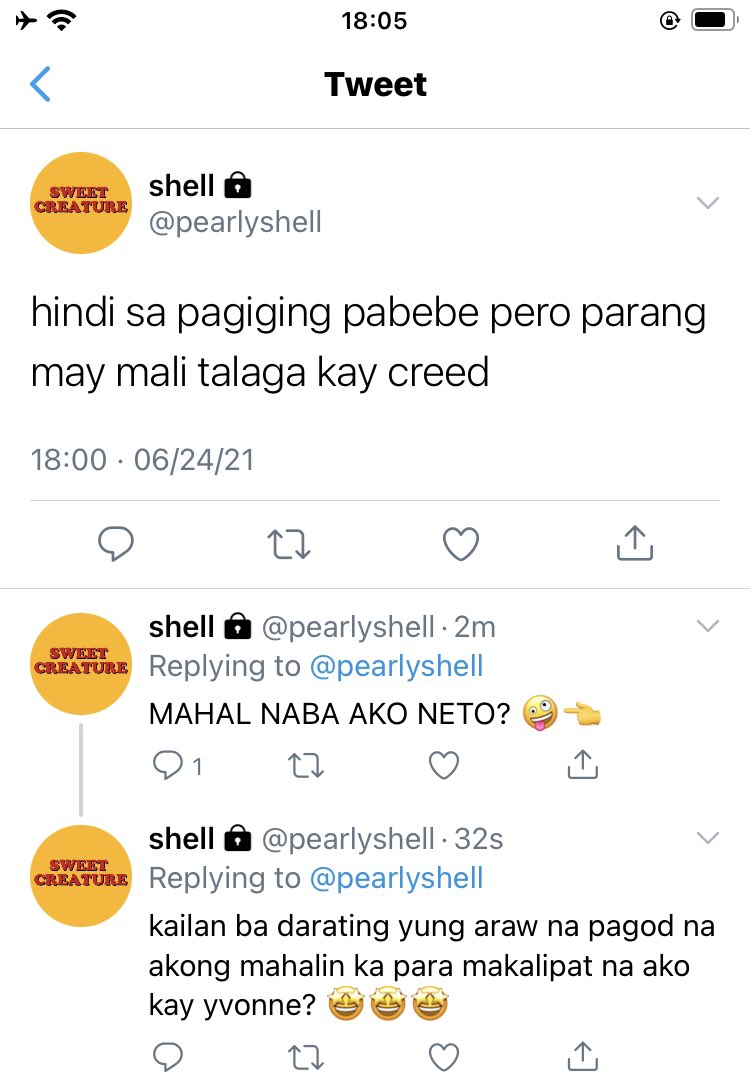Screen dimensions: 750x1092
Task: Open Sweet Creature avatar on main tweet
Action: point(81,203)
